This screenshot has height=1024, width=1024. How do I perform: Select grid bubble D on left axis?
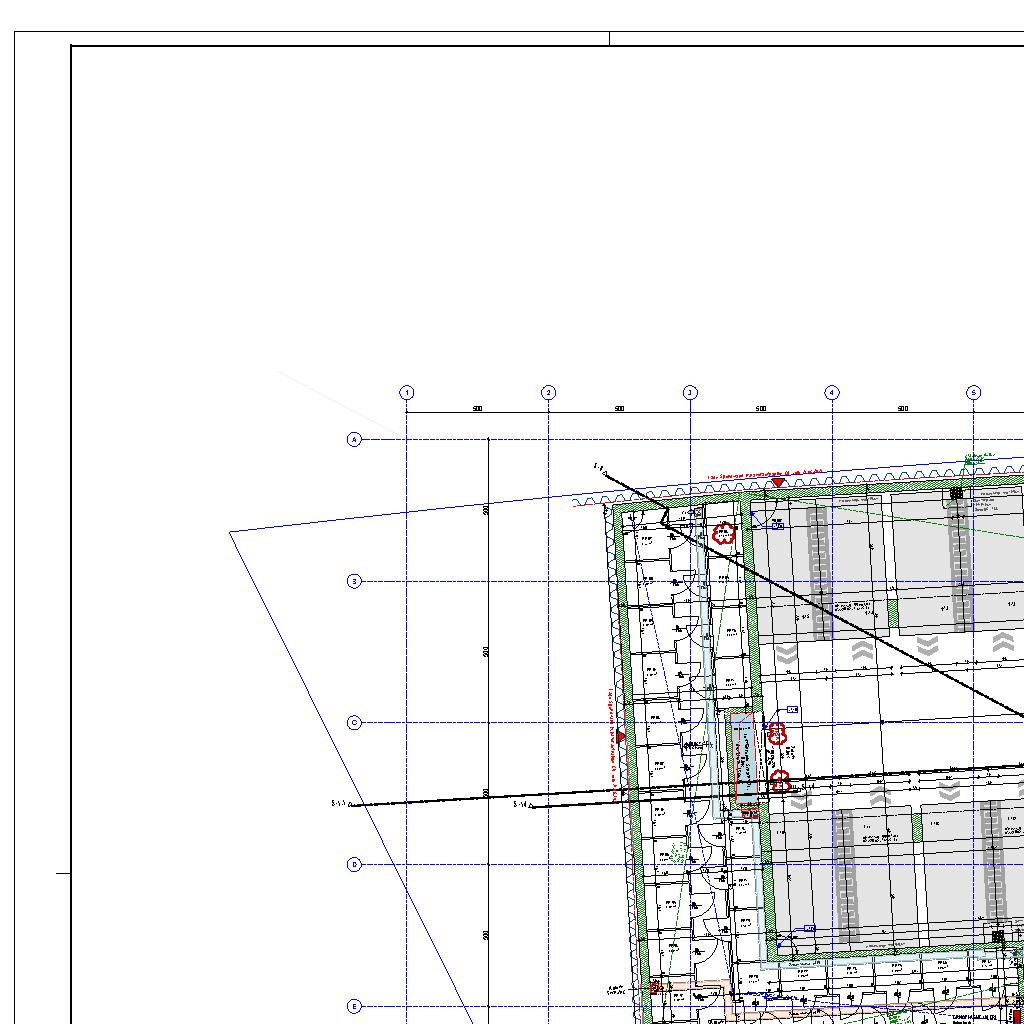tap(354, 865)
